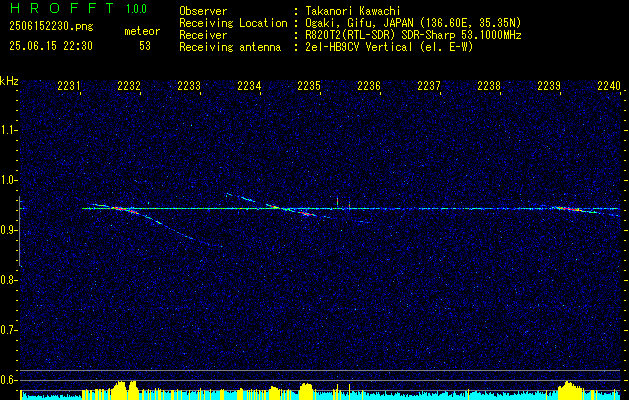Click receiver text R820T2(RTL-SDR) SDR-Sharp 53.1000MHz

tap(413, 35)
